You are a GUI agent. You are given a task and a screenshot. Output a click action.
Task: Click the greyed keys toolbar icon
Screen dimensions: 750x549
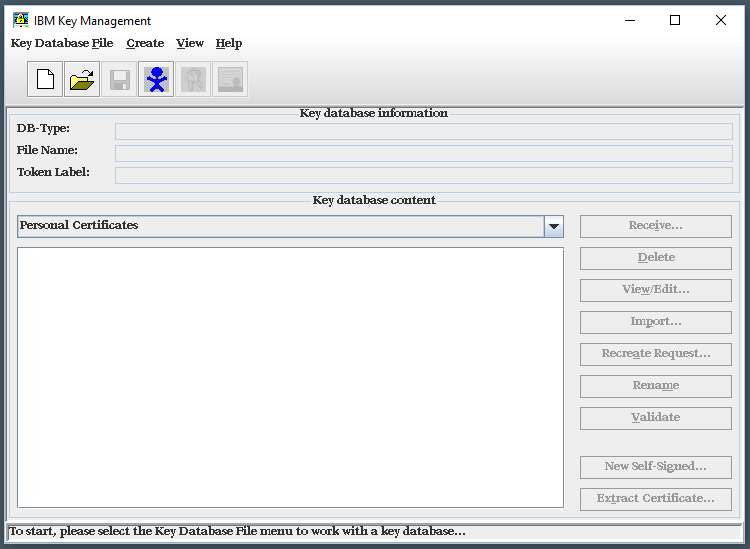click(193, 79)
